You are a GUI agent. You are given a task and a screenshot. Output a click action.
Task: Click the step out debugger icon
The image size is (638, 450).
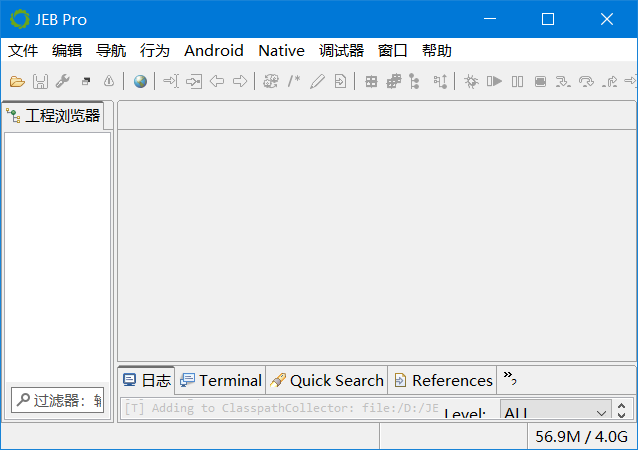(x=609, y=82)
